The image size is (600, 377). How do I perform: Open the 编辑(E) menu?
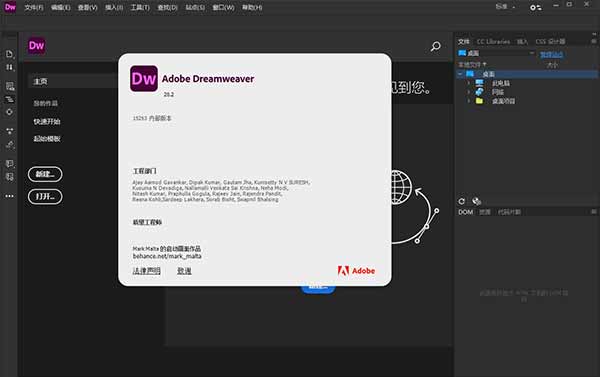(60, 7)
